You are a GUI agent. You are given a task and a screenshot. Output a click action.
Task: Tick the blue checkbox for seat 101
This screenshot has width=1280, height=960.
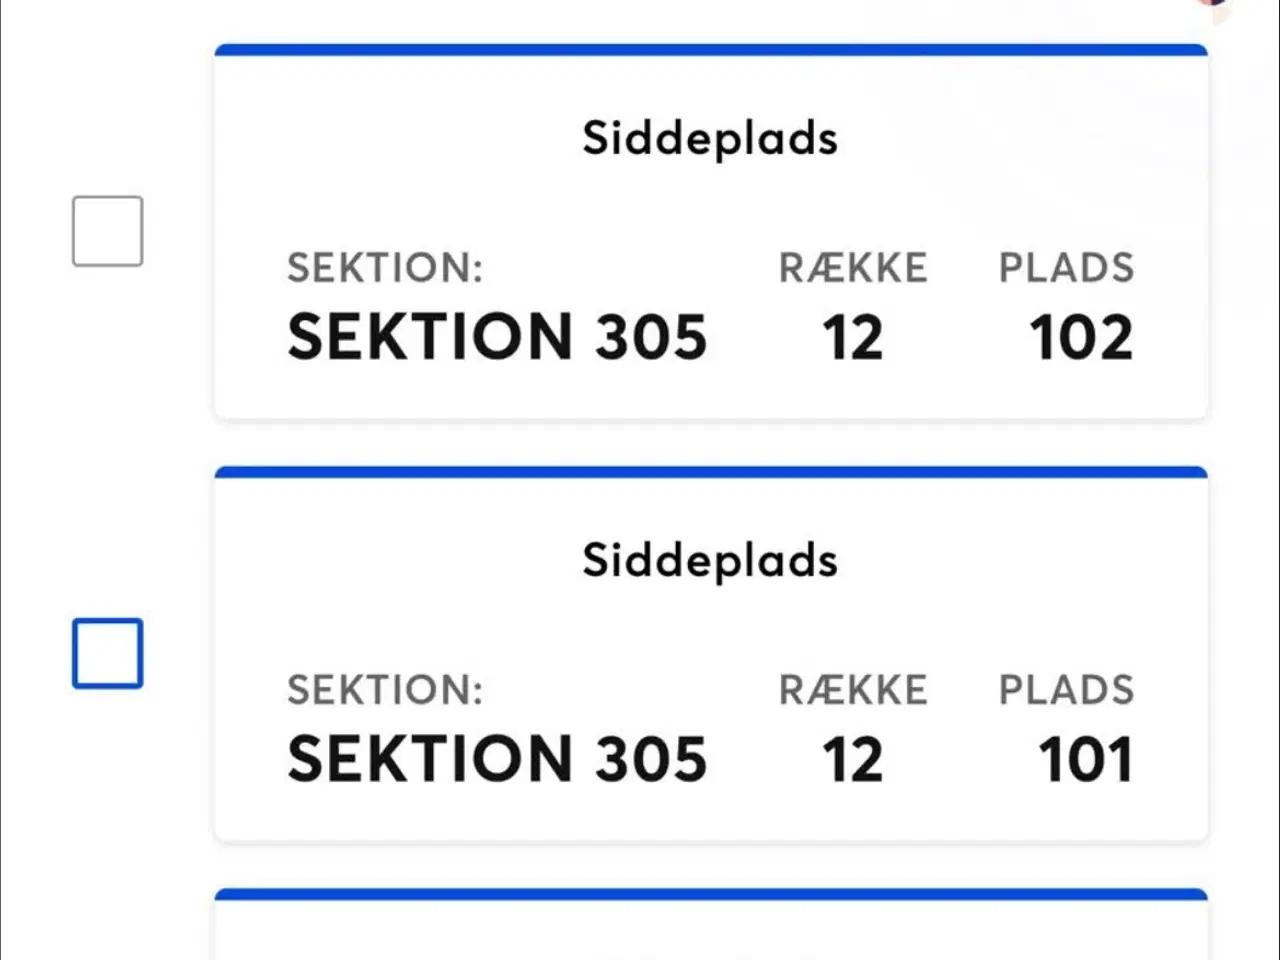(x=108, y=654)
